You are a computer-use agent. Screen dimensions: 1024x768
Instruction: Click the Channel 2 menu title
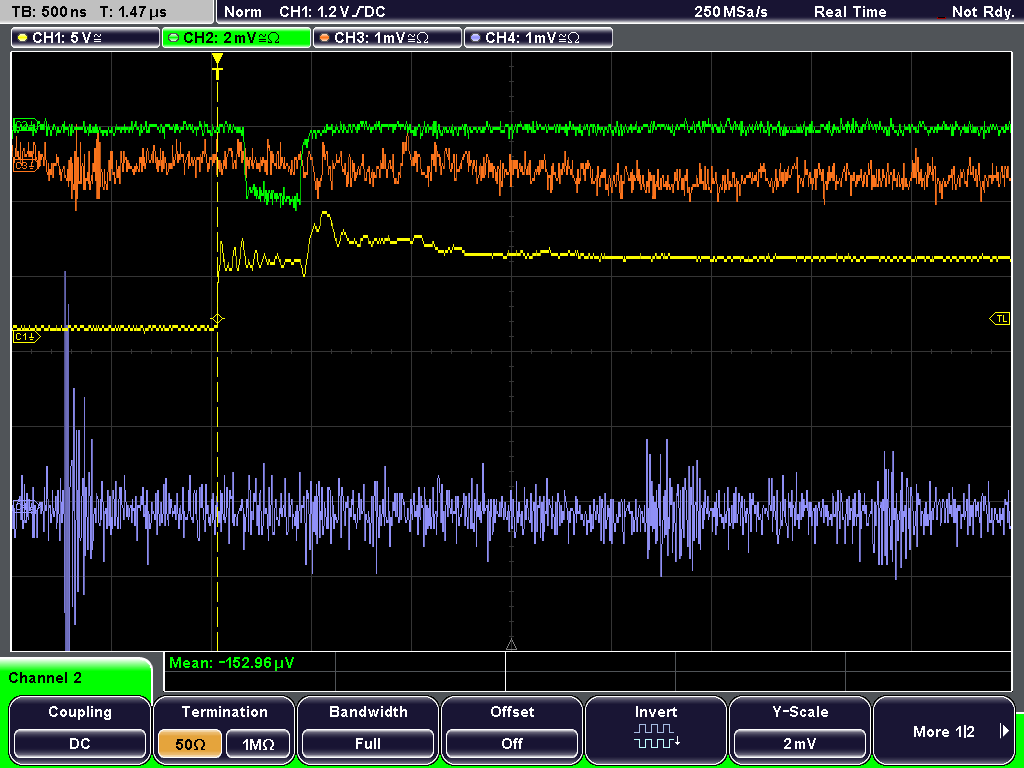[x=45, y=678]
